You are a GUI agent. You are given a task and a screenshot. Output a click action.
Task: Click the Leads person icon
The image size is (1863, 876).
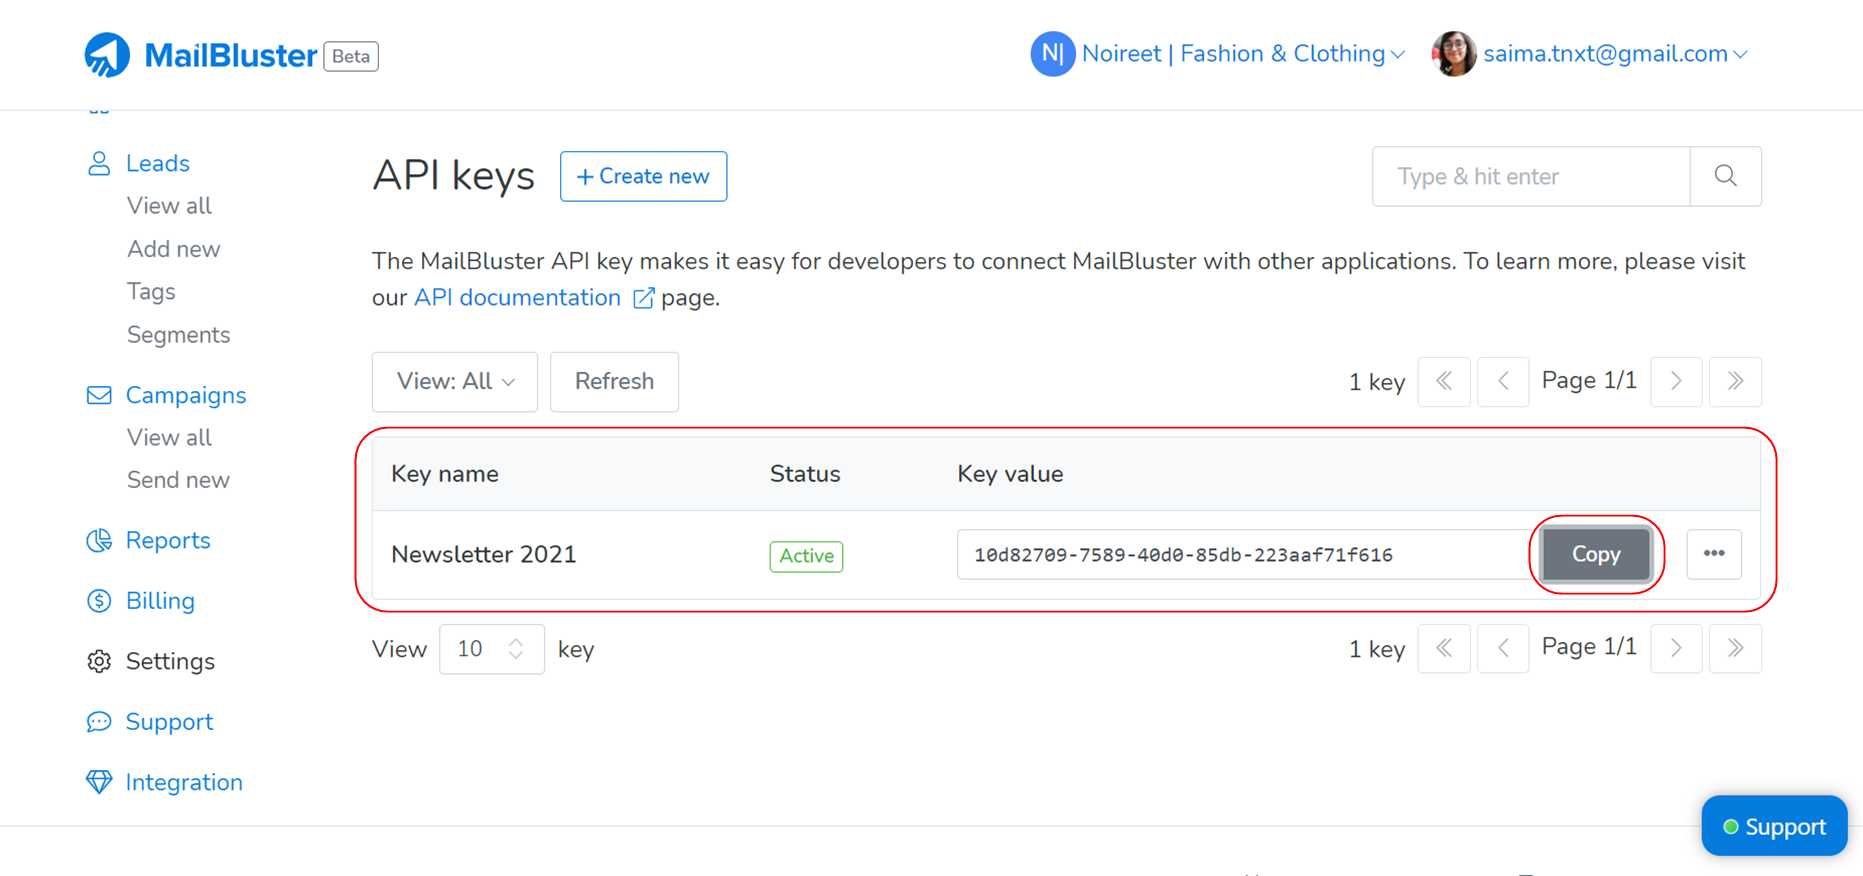click(99, 163)
